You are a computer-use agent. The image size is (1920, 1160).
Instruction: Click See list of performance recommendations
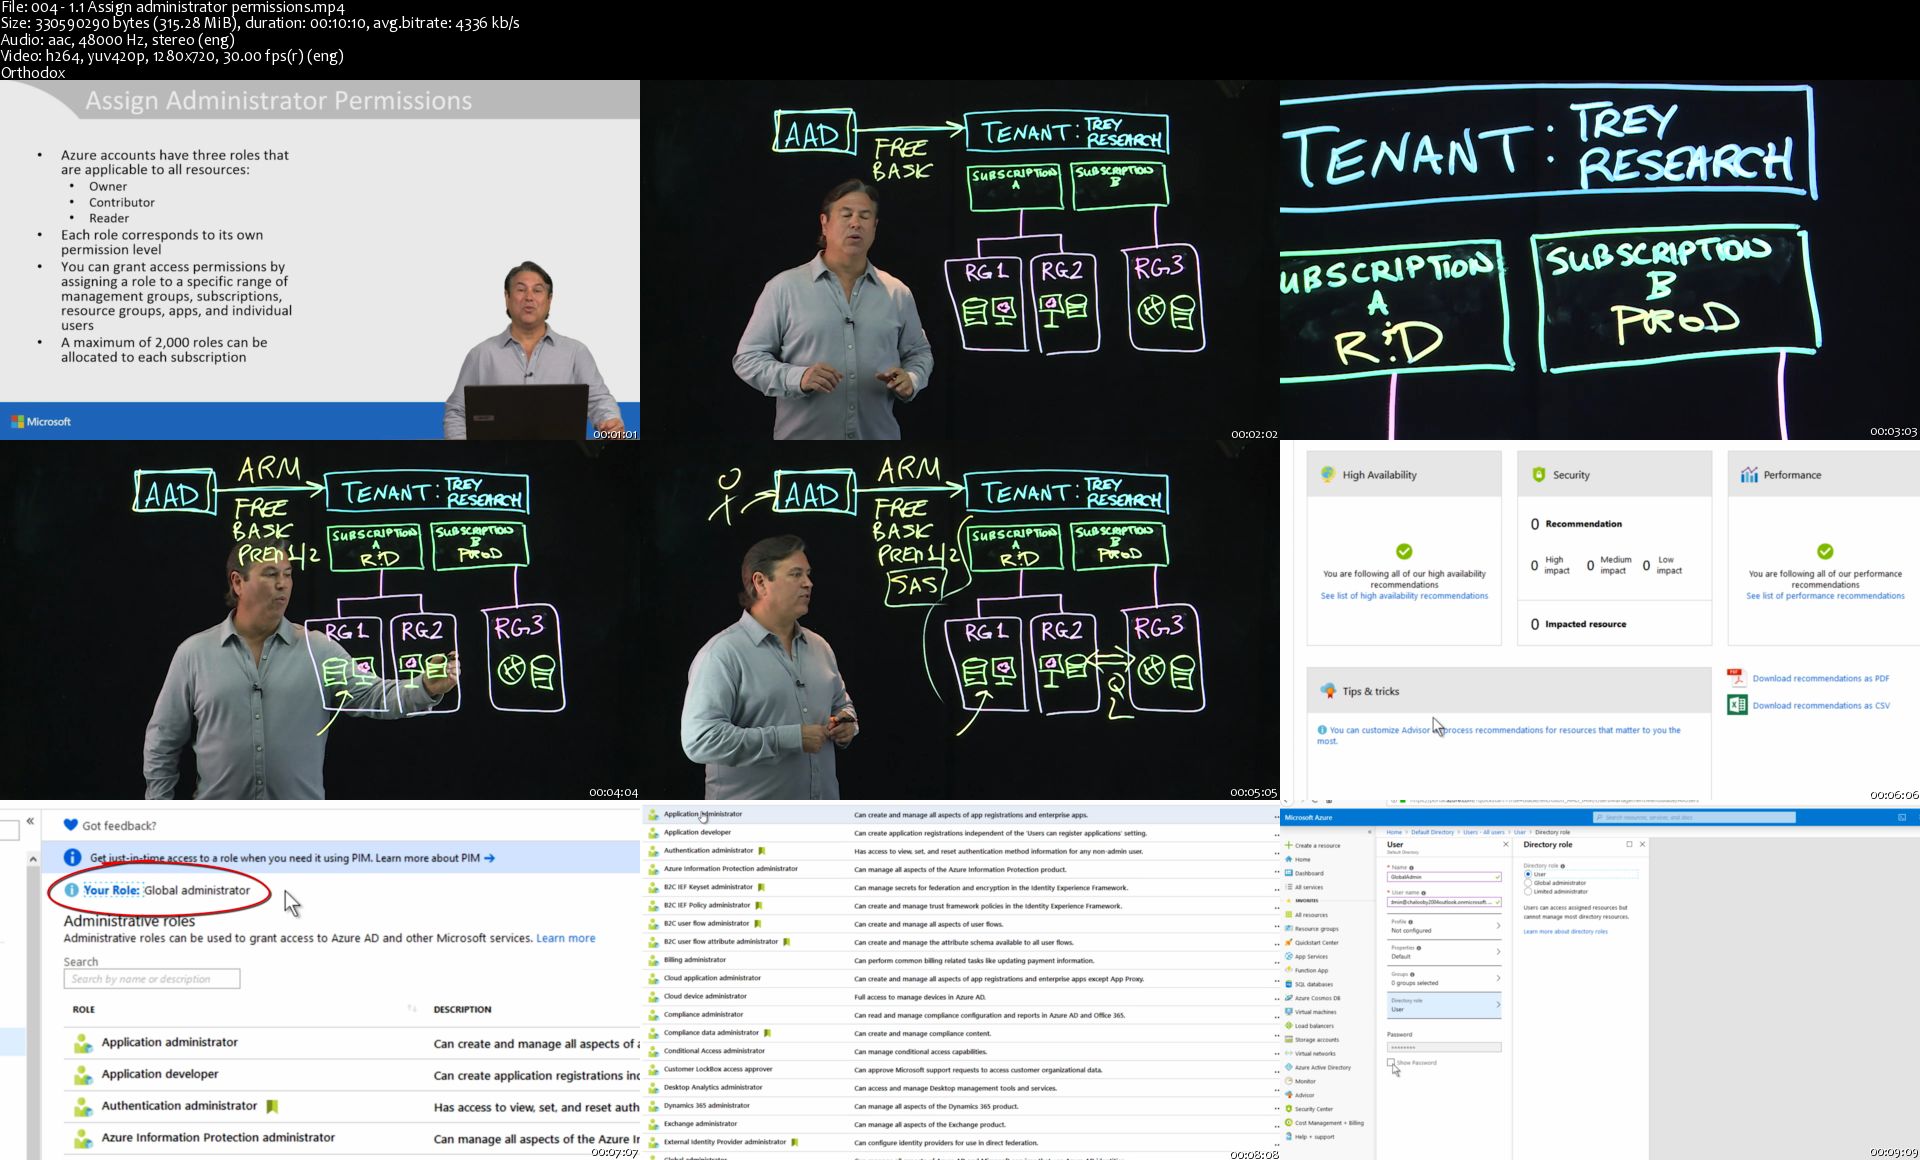point(1825,596)
